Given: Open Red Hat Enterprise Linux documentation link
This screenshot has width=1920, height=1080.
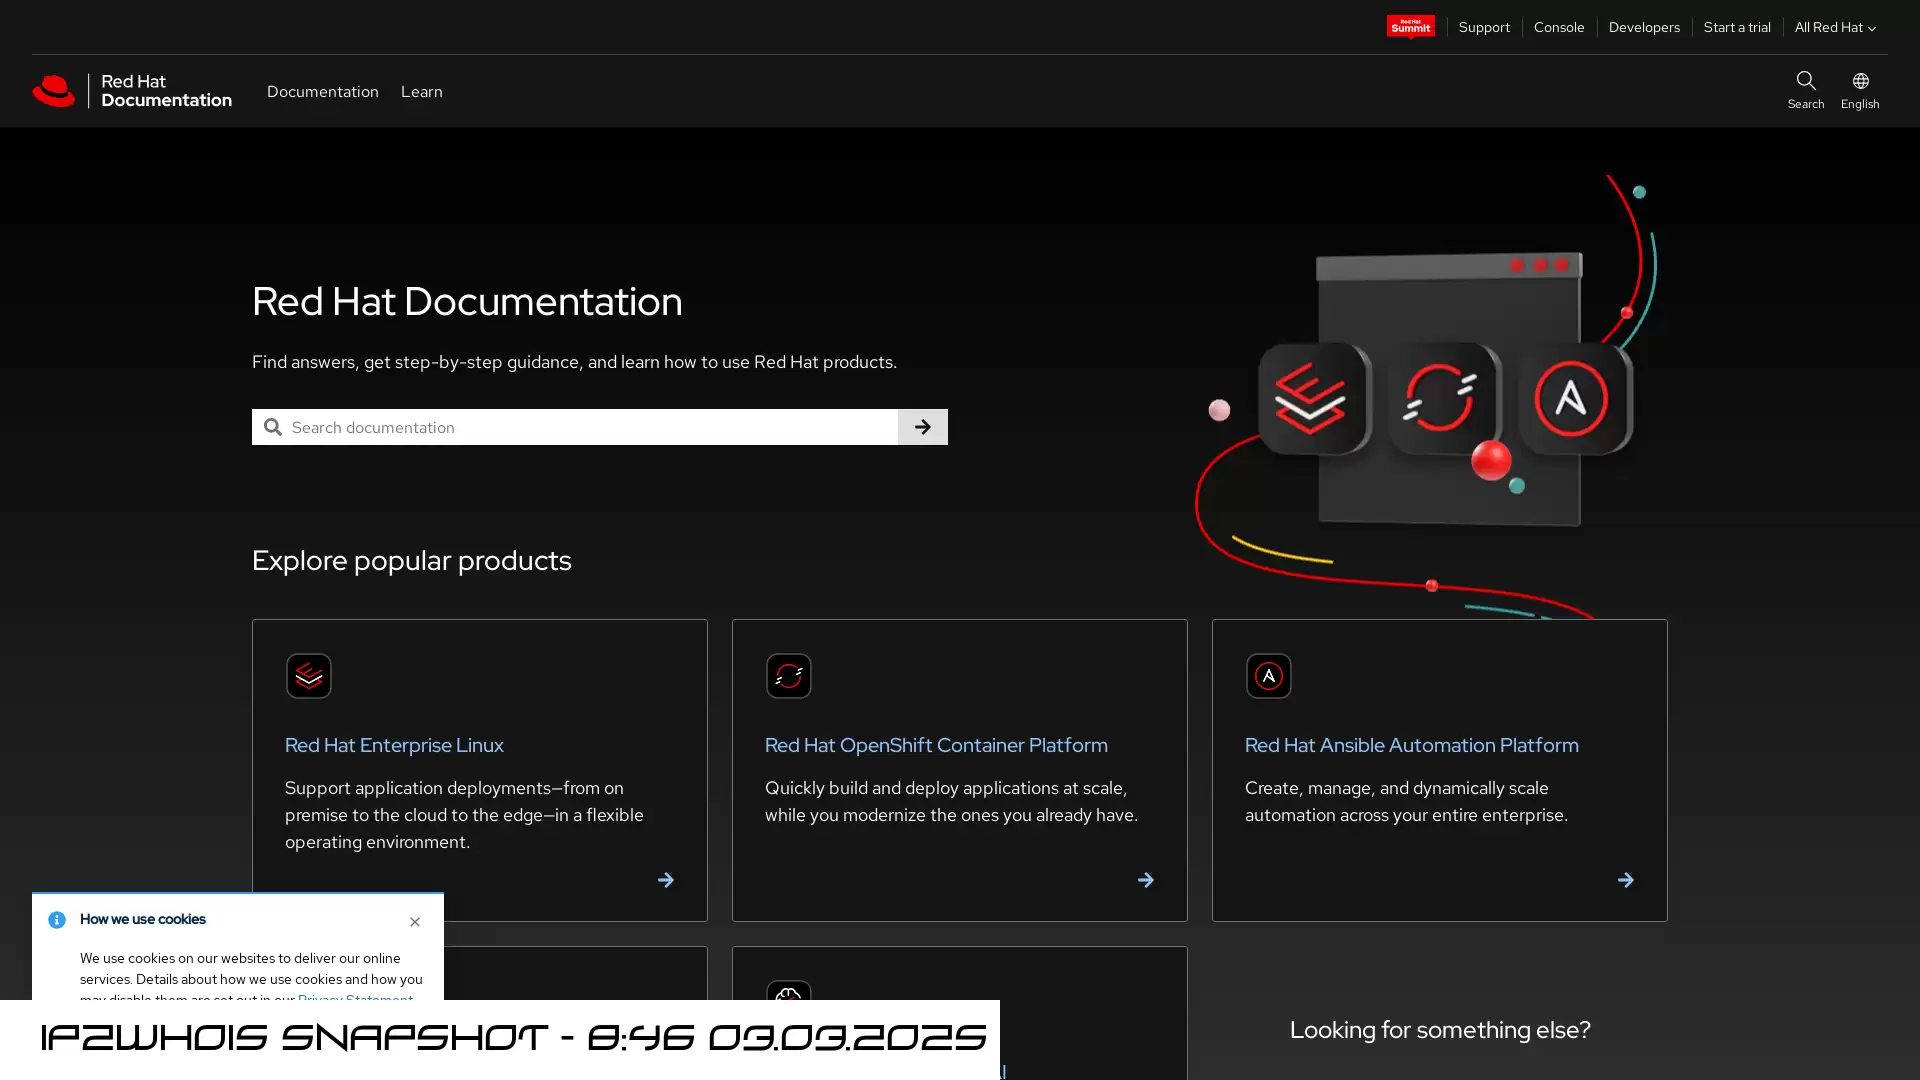Looking at the screenshot, I should [394, 745].
